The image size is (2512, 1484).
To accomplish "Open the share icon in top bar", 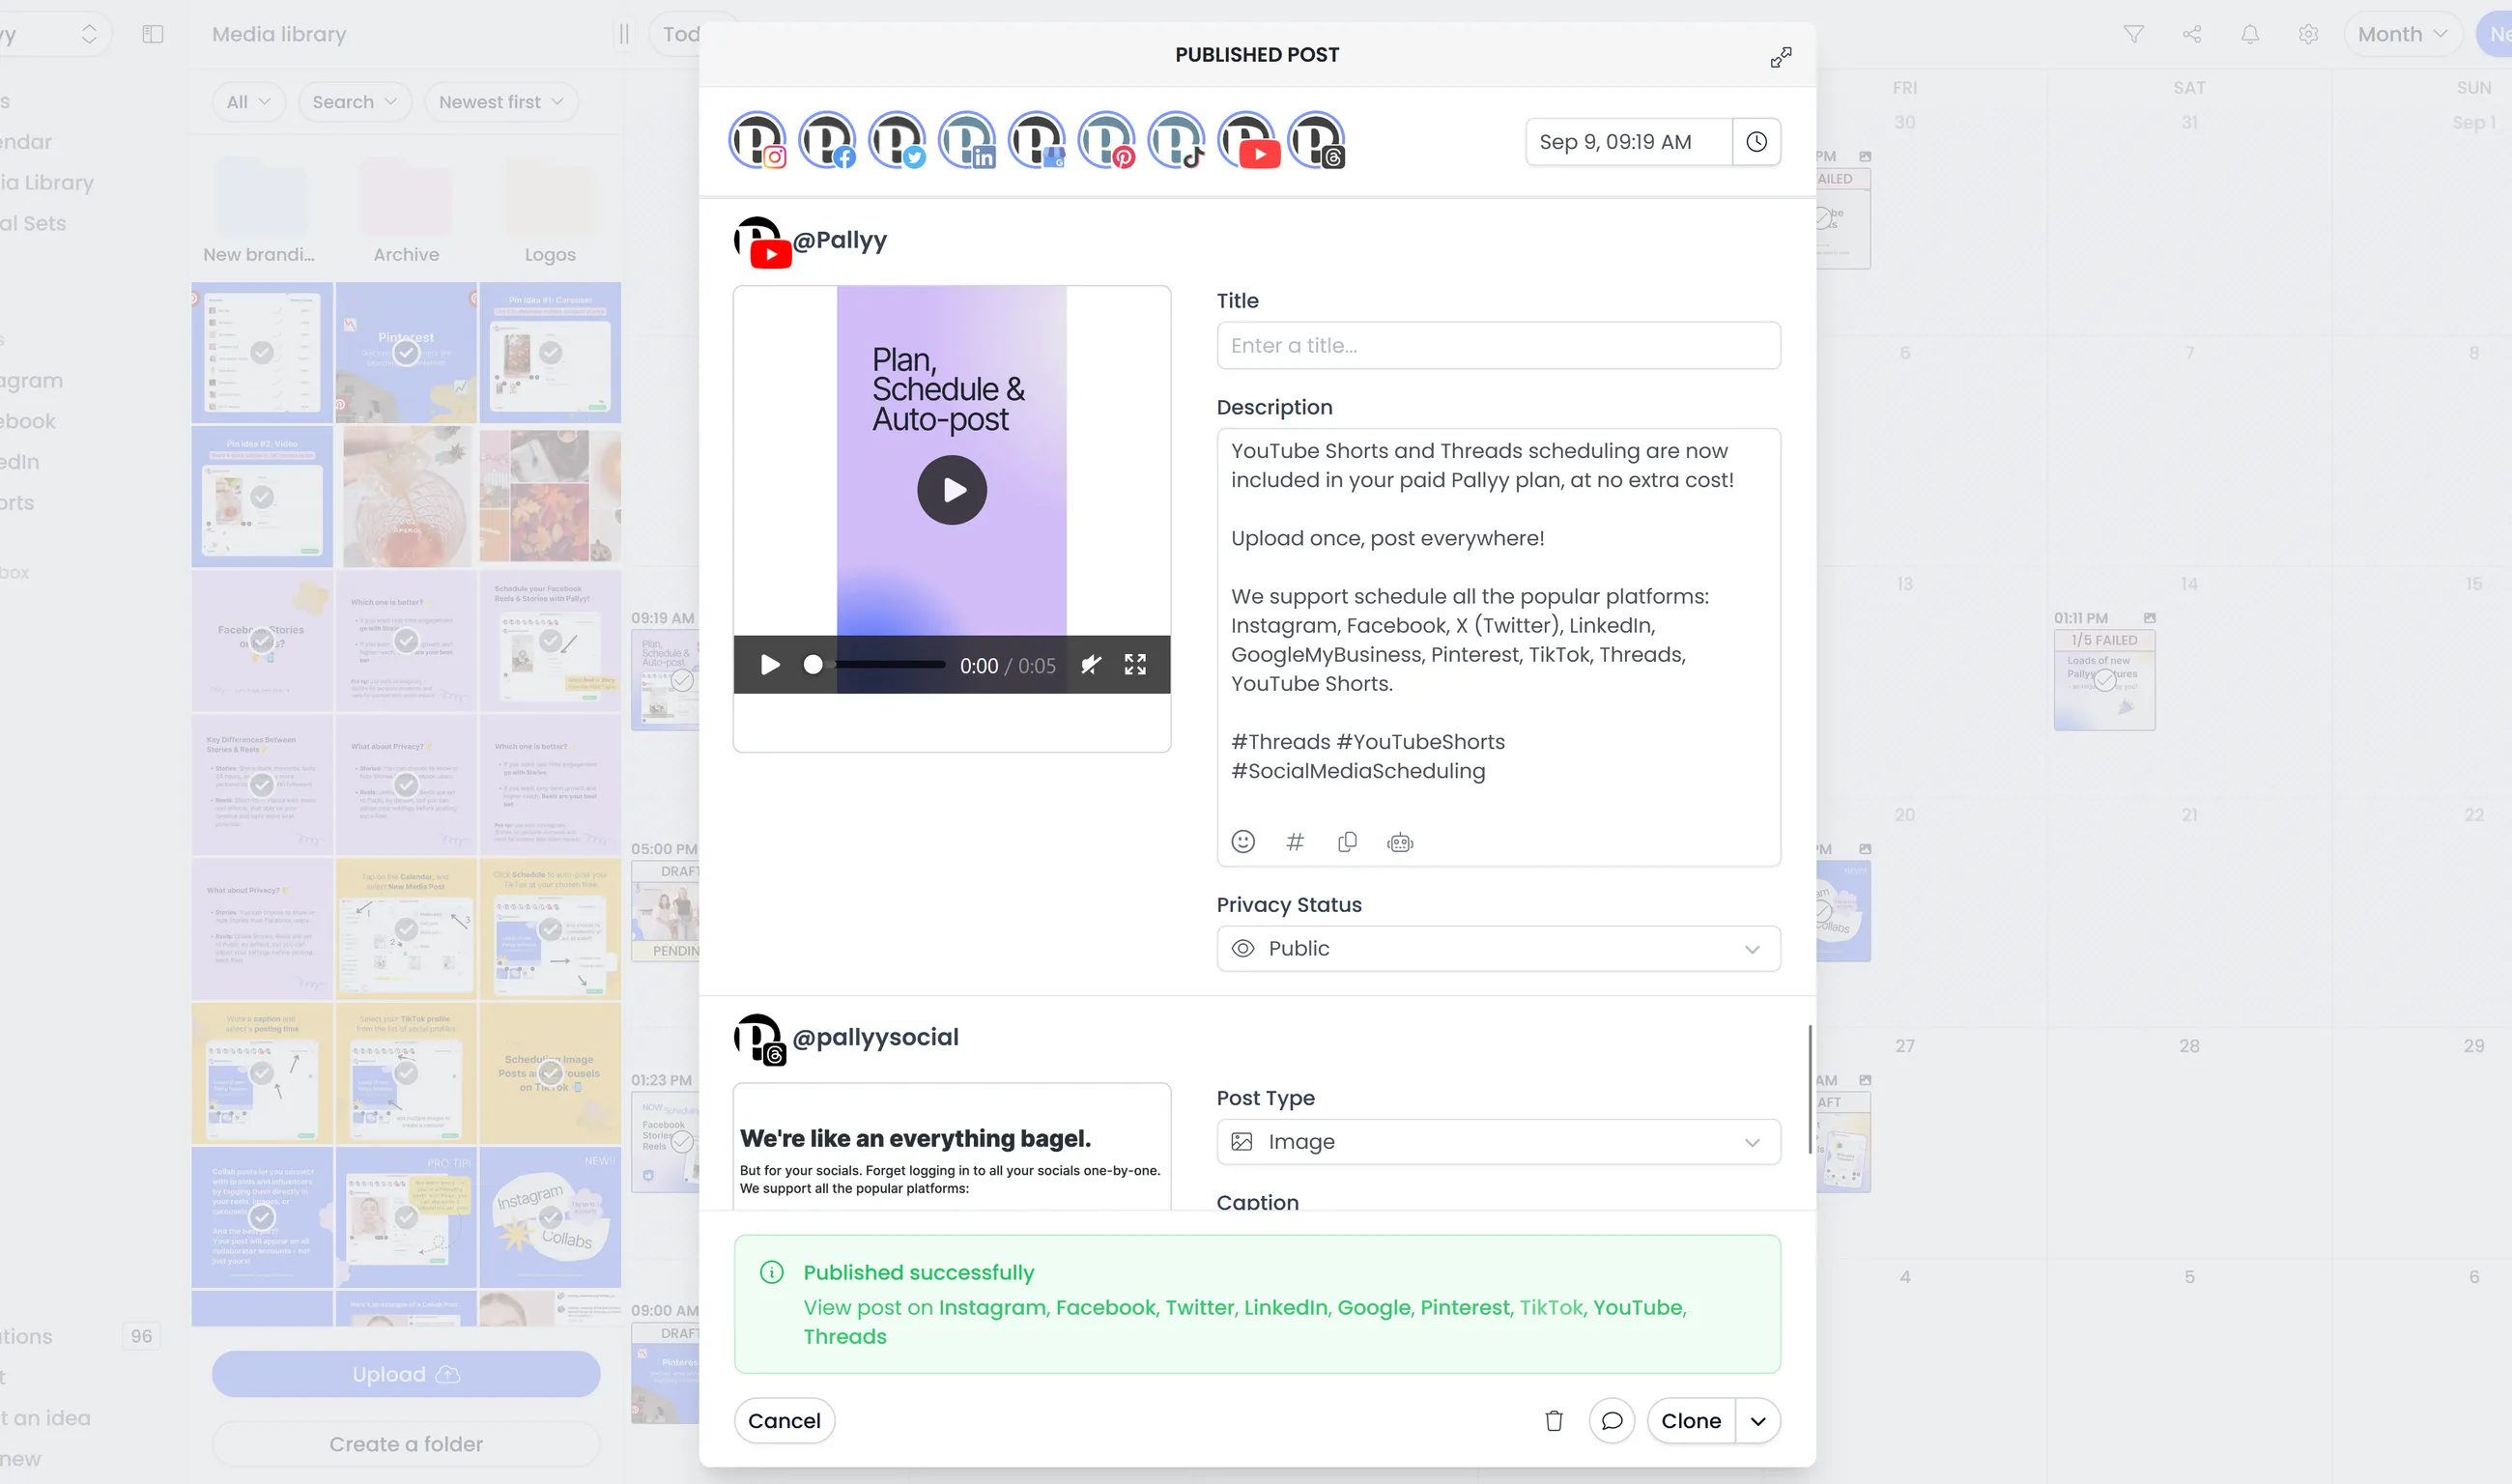I will pyautogui.click(x=2191, y=34).
